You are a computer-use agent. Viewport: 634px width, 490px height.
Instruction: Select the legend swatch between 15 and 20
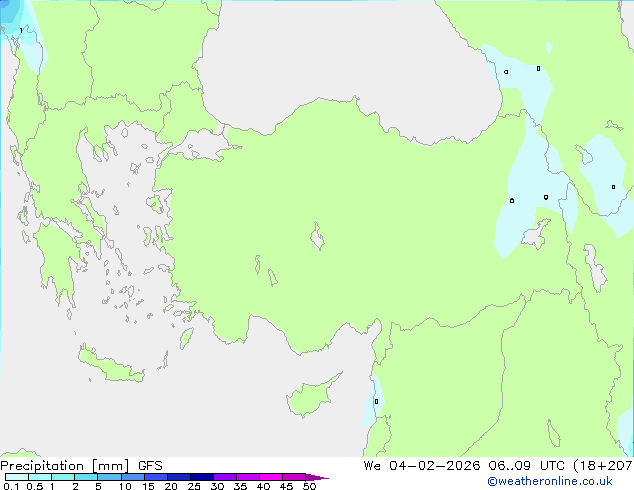coord(156,477)
